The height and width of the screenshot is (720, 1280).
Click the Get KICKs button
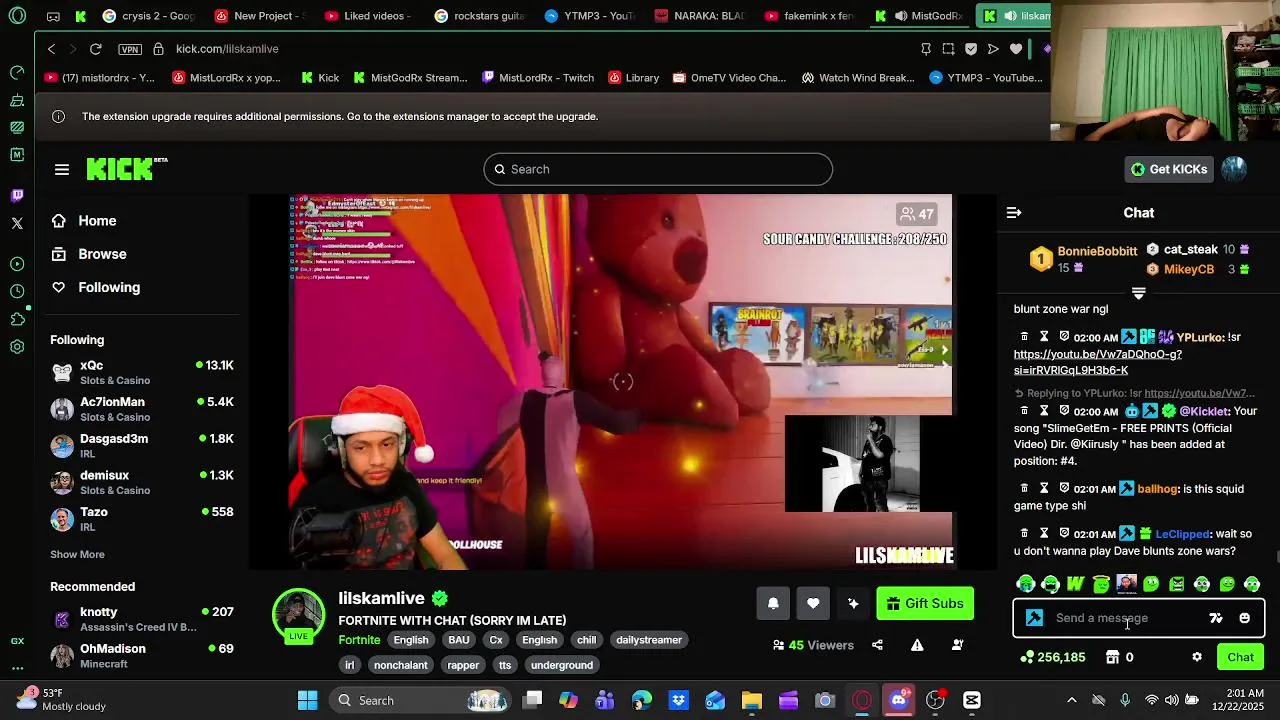pyautogui.click(x=1169, y=169)
